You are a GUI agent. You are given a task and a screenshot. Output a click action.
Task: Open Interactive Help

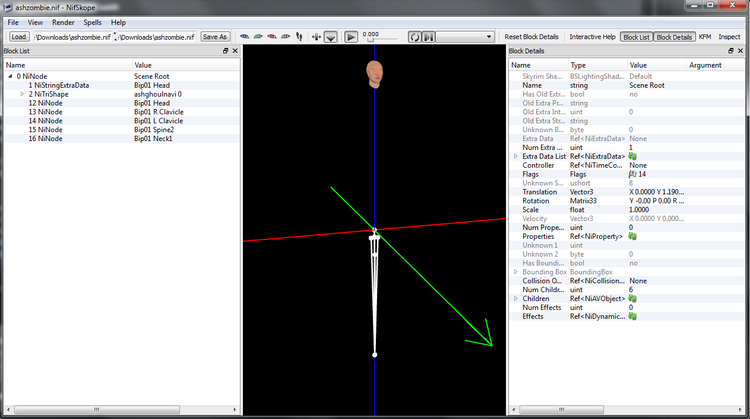point(592,37)
